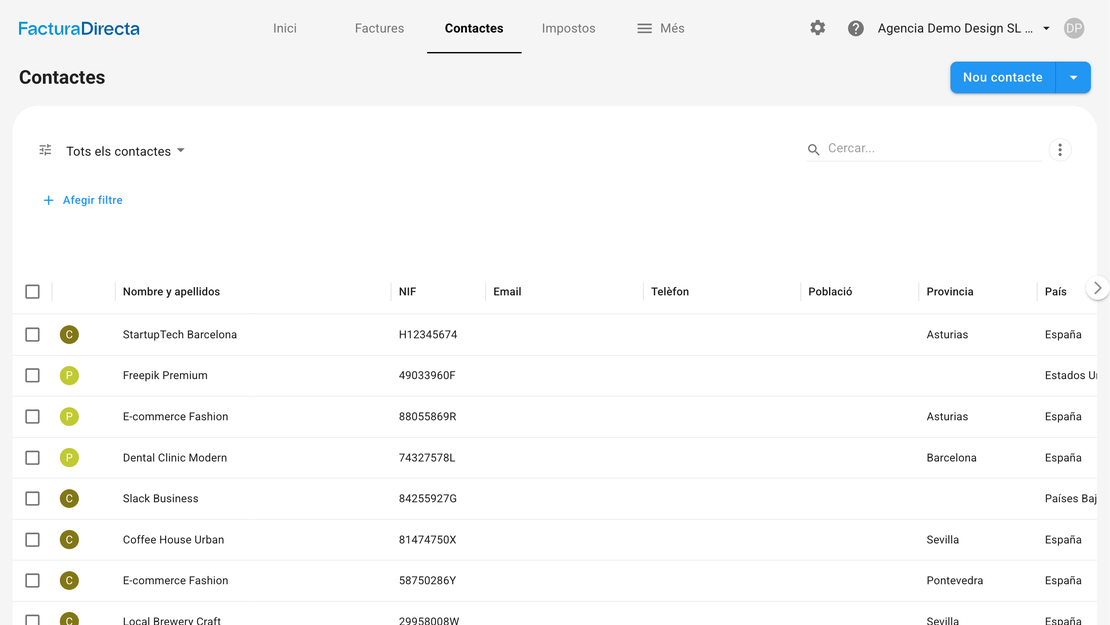Click the Afegir filtre link
This screenshot has width=1110, height=625.
[x=83, y=200]
